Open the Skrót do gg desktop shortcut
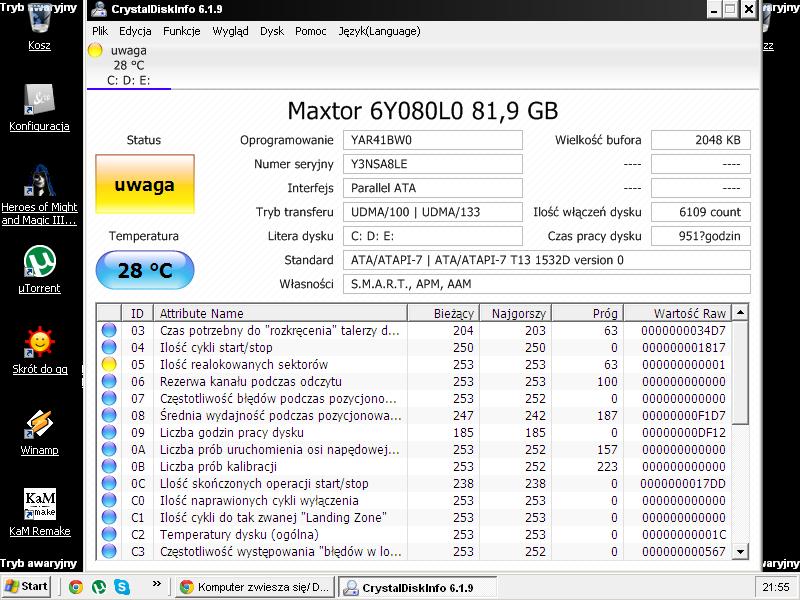 [39, 351]
